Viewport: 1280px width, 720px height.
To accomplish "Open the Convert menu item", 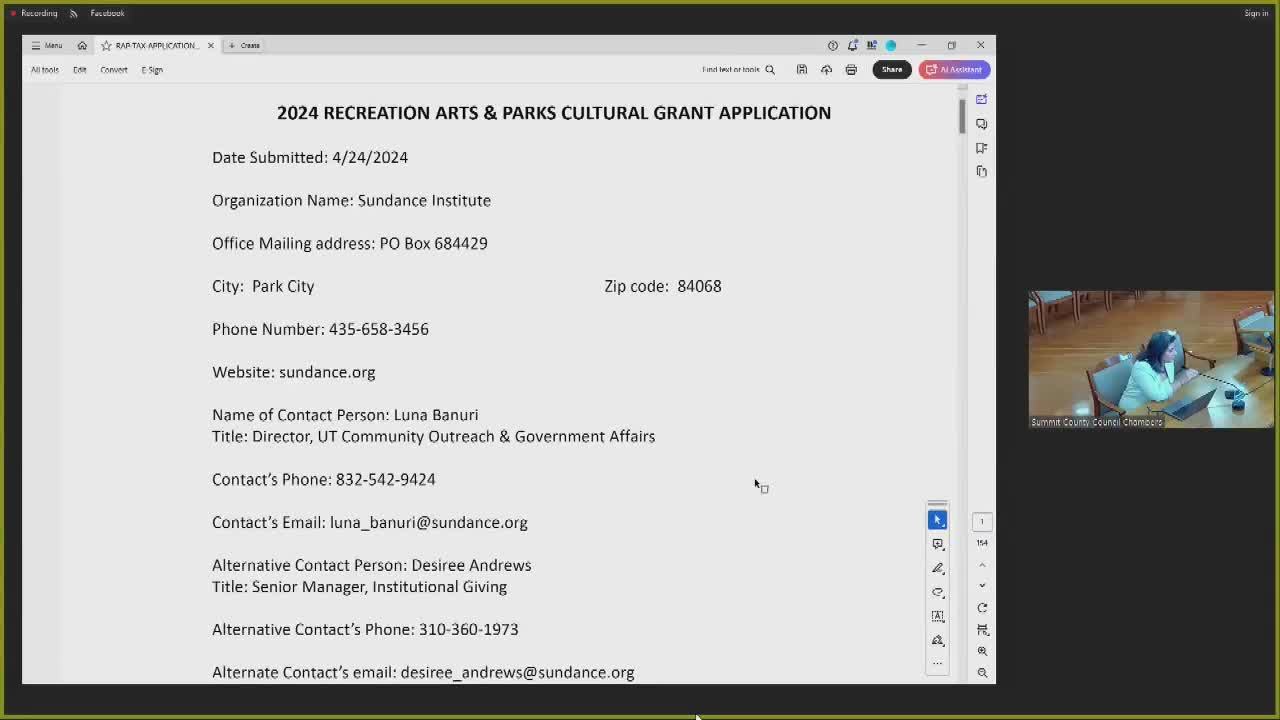I will (x=113, y=70).
